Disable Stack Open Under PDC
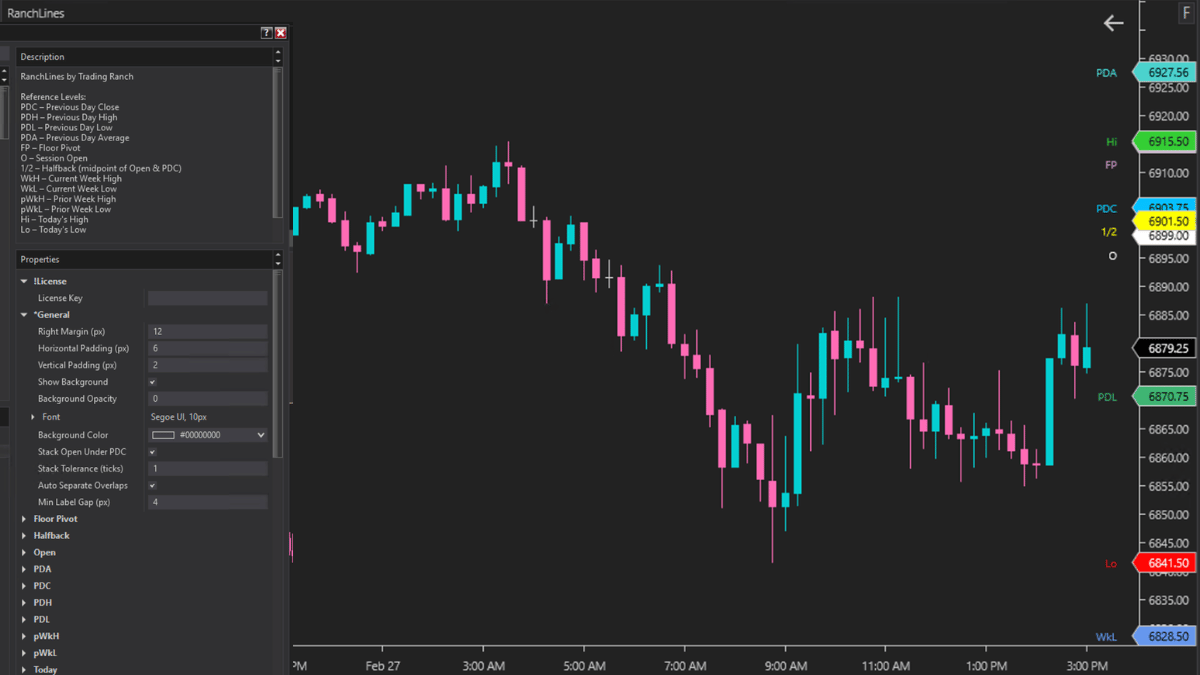 pyautogui.click(x=152, y=452)
